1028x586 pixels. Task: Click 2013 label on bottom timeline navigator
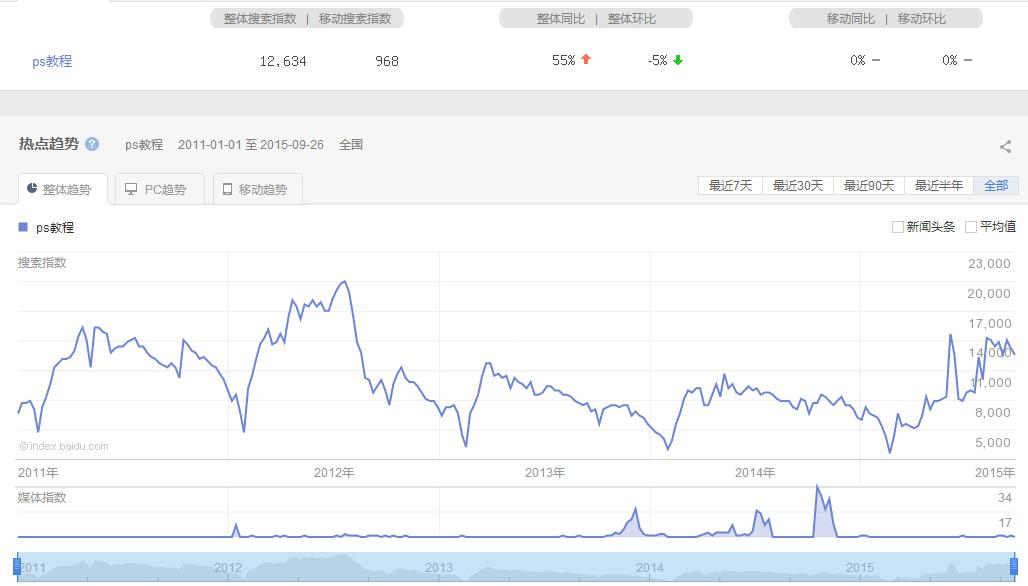click(439, 568)
